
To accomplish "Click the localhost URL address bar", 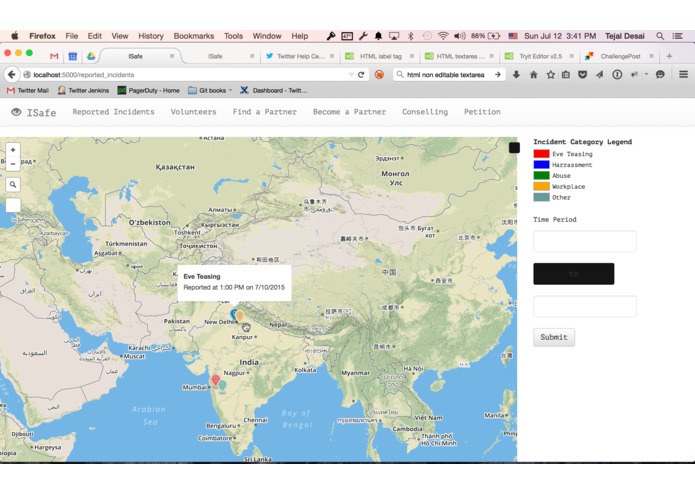I will coord(184,74).
